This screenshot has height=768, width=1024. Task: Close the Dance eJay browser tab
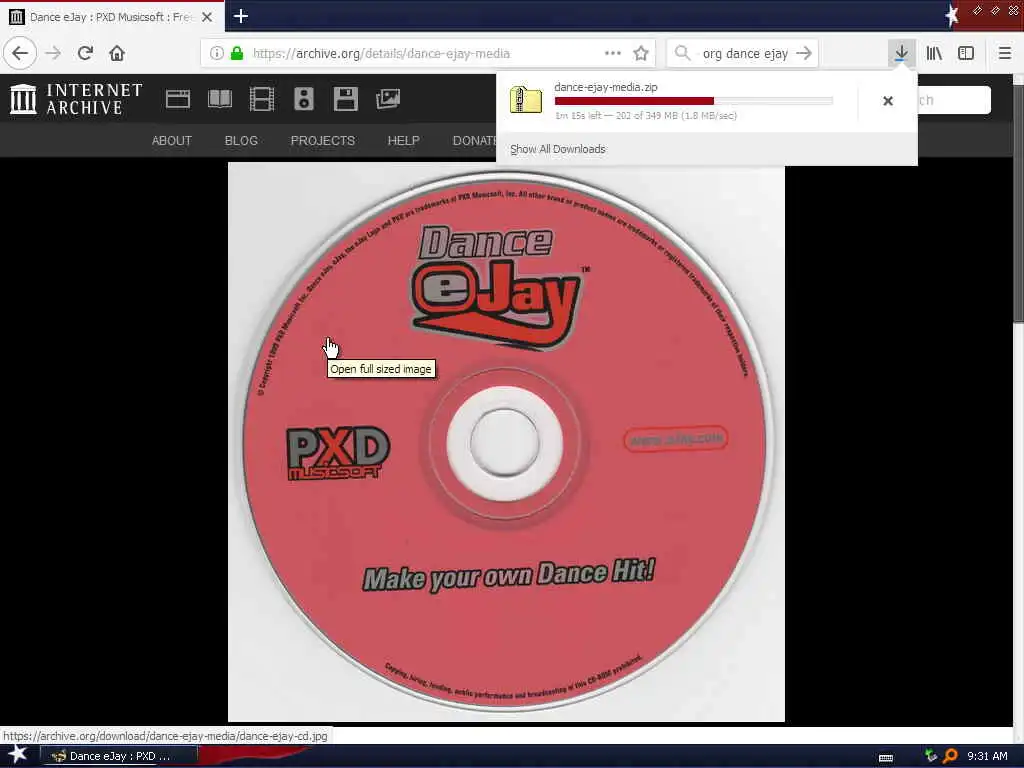click(x=207, y=17)
